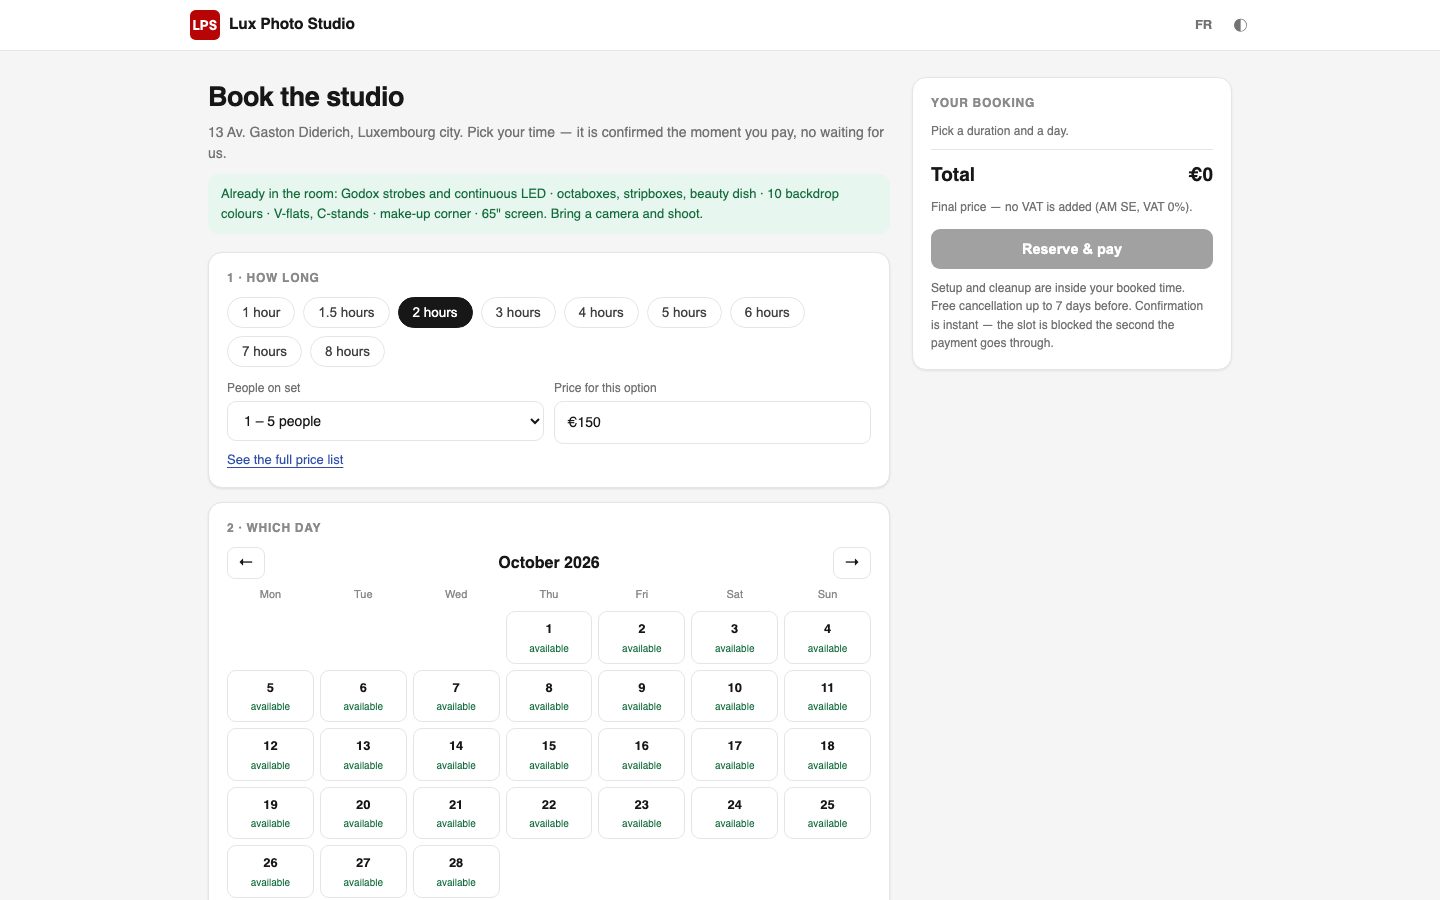Choose October 27 on the calendar
Image resolution: width=1440 pixels, height=900 pixels.
click(x=363, y=871)
